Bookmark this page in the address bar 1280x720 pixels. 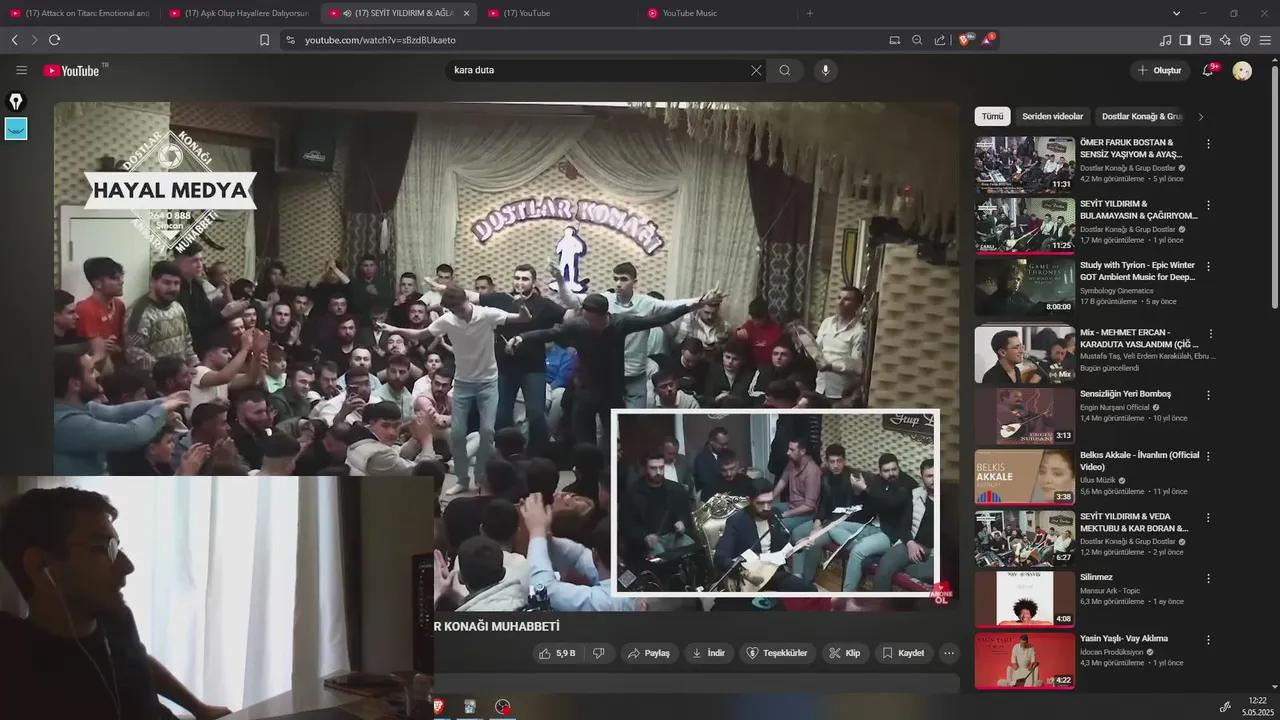tap(264, 40)
